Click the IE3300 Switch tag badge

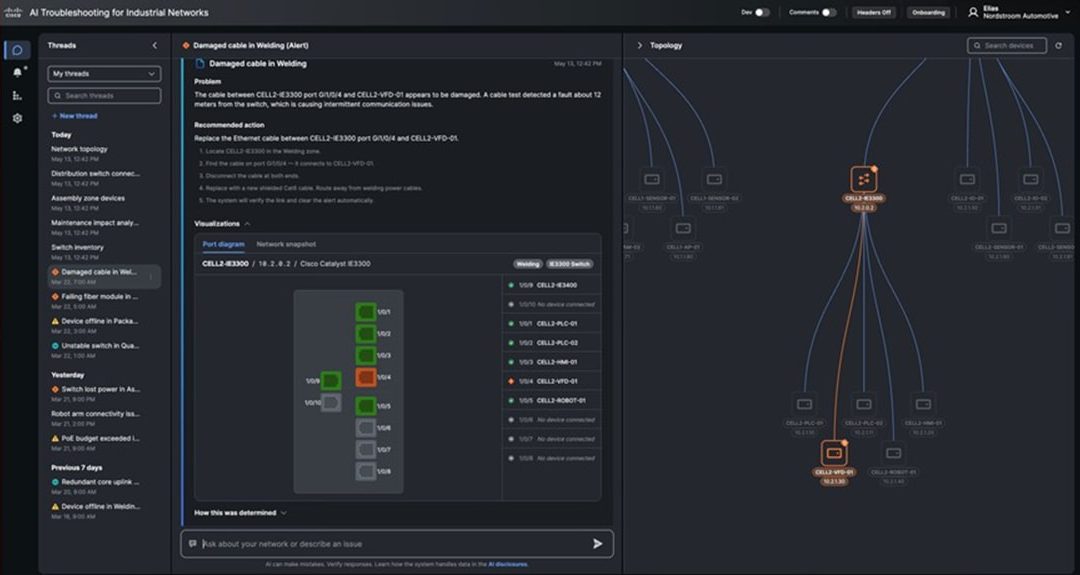[x=570, y=264]
